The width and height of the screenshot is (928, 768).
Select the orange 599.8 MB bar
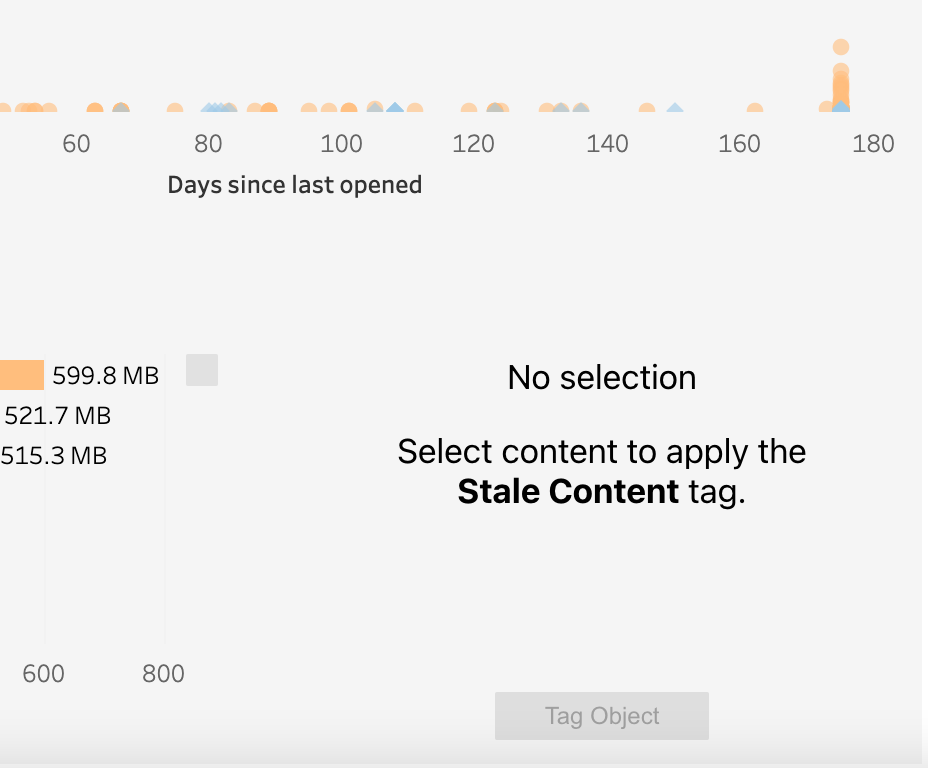point(21,375)
